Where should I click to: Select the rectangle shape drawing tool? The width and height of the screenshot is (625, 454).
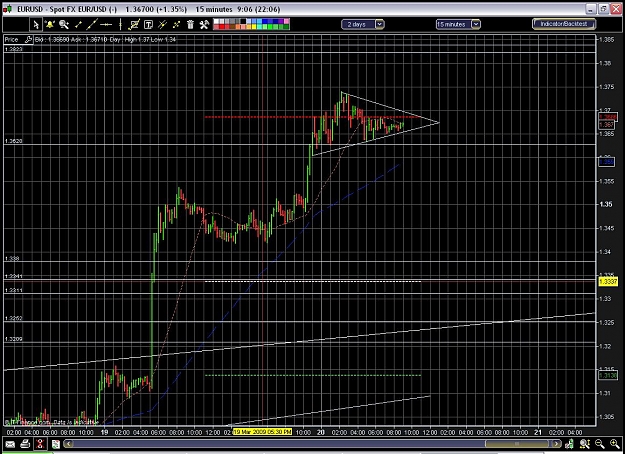tap(134, 25)
